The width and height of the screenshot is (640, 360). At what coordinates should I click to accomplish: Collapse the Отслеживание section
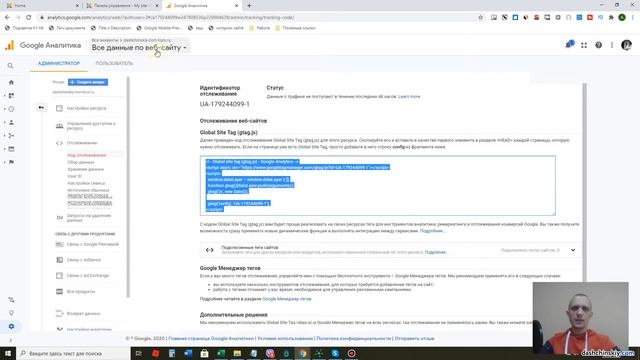pos(82,143)
